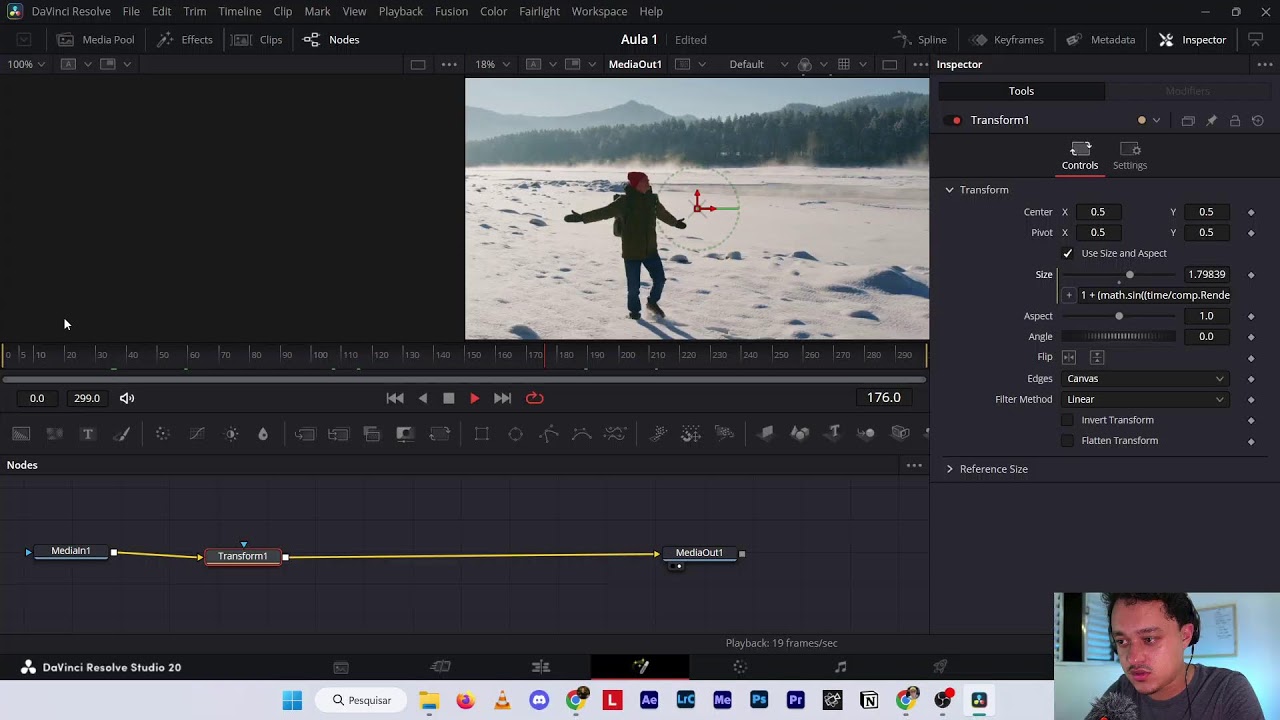Enable Invert Transform checkbox

click(1068, 420)
